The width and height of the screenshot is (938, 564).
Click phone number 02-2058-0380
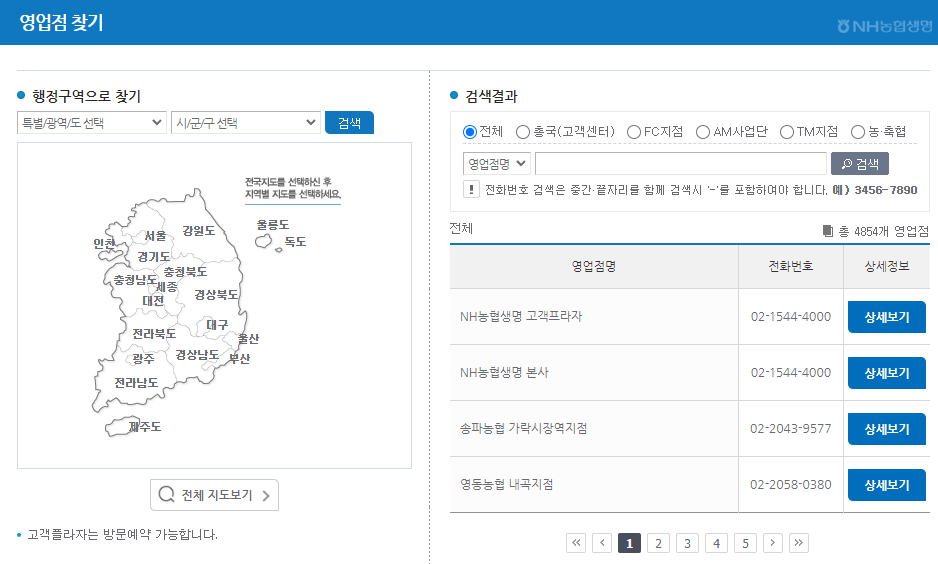(791, 485)
